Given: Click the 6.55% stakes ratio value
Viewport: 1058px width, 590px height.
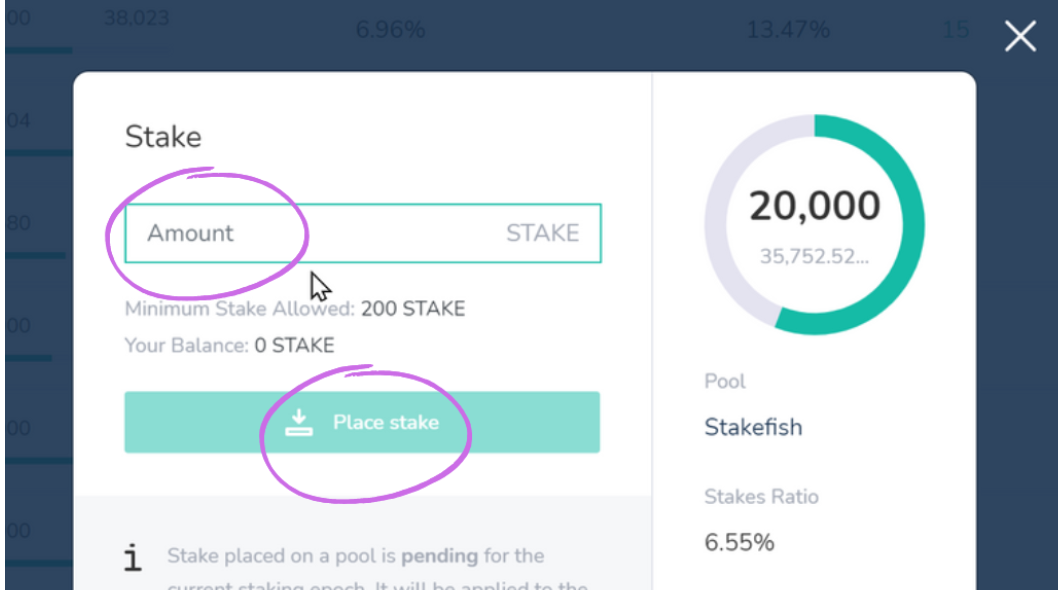Looking at the screenshot, I should pos(739,542).
